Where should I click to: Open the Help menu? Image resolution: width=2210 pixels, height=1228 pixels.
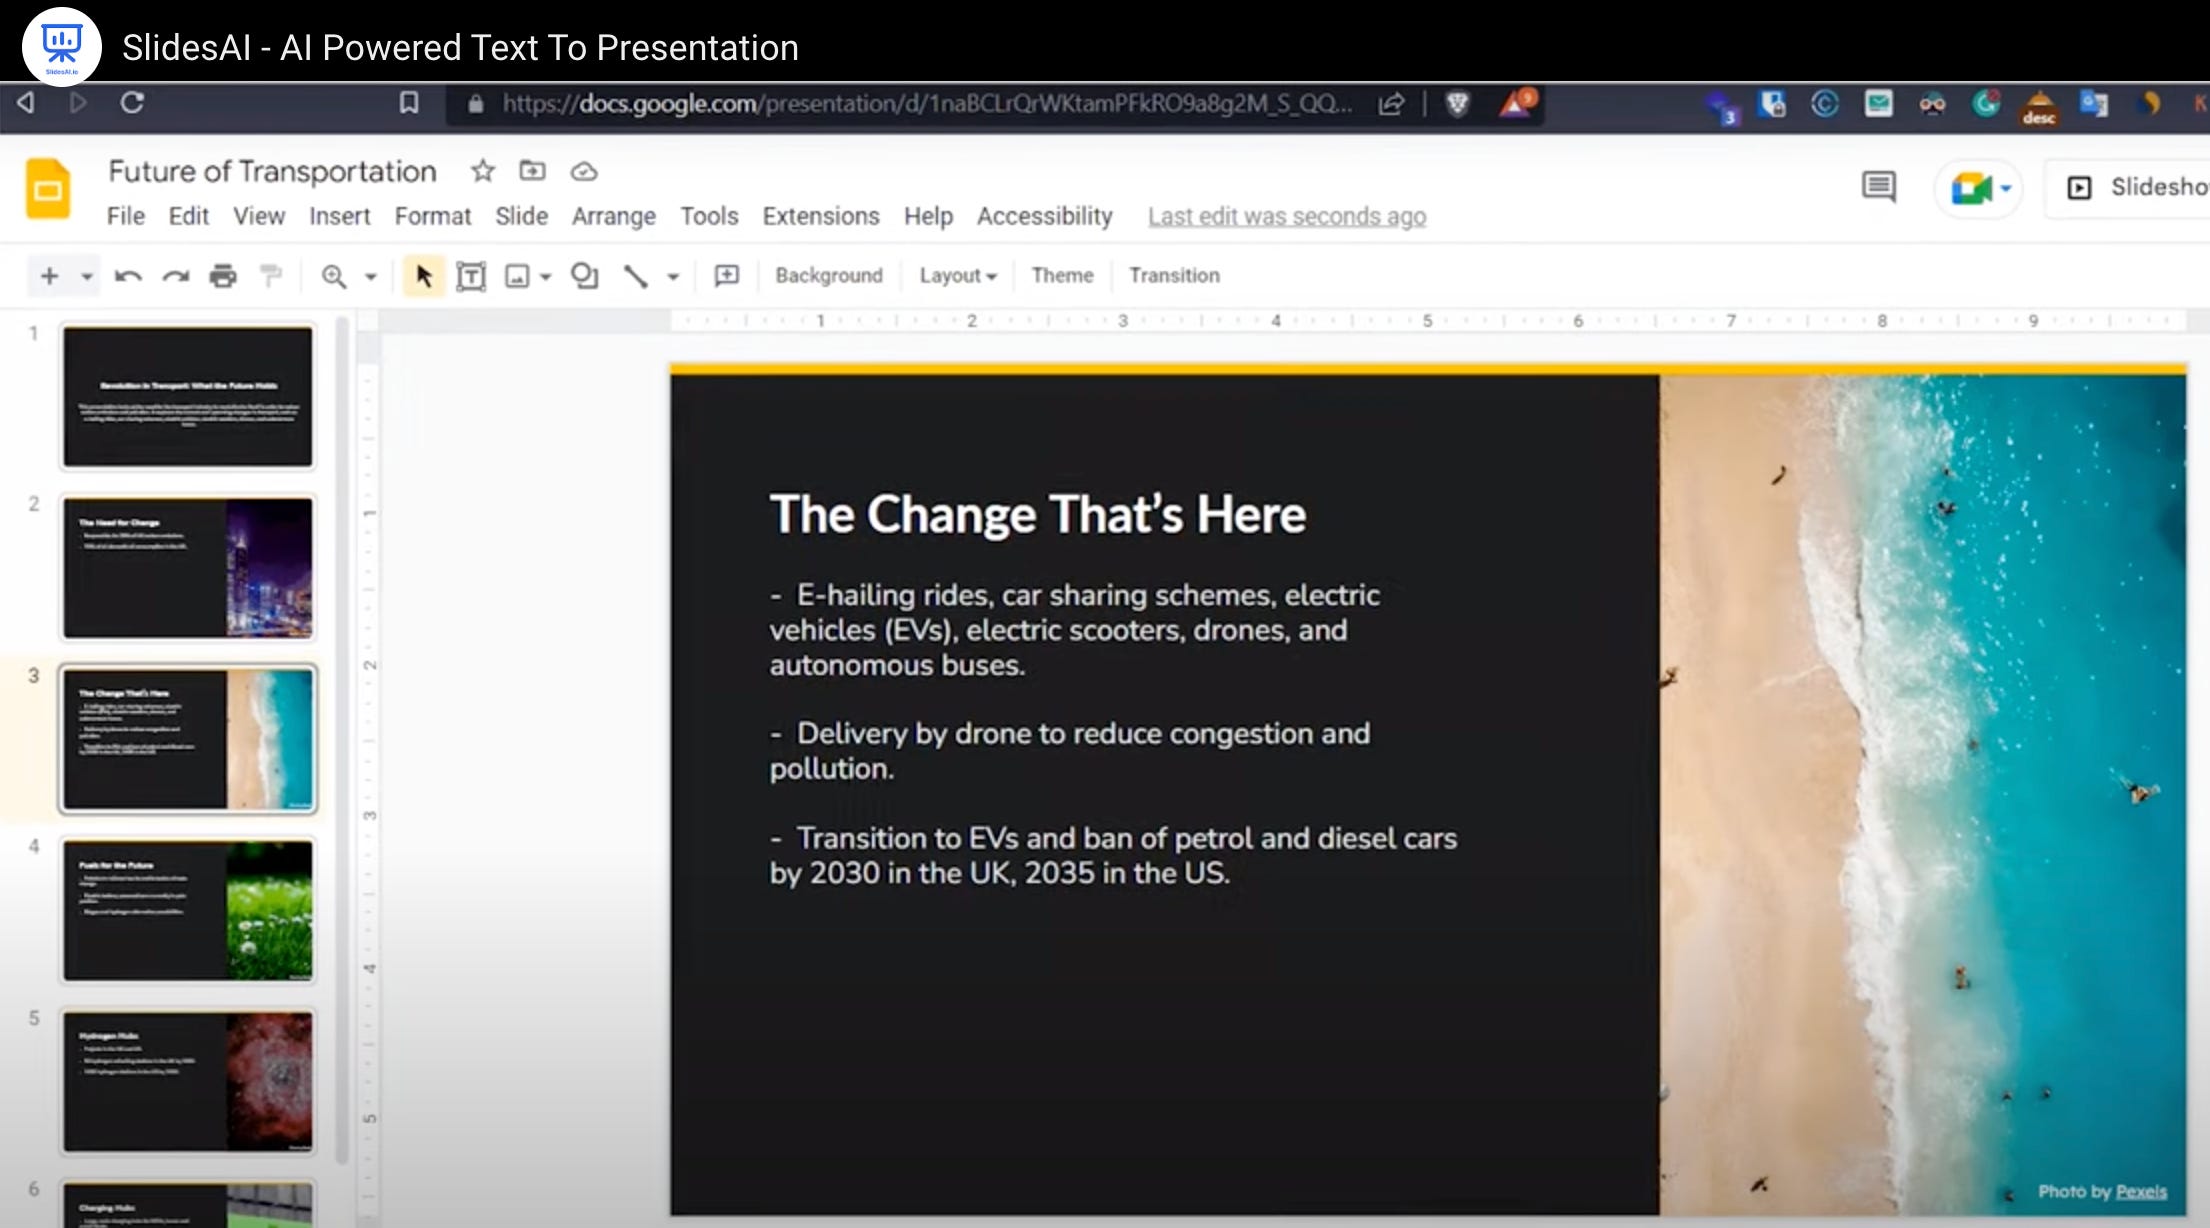(928, 216)
